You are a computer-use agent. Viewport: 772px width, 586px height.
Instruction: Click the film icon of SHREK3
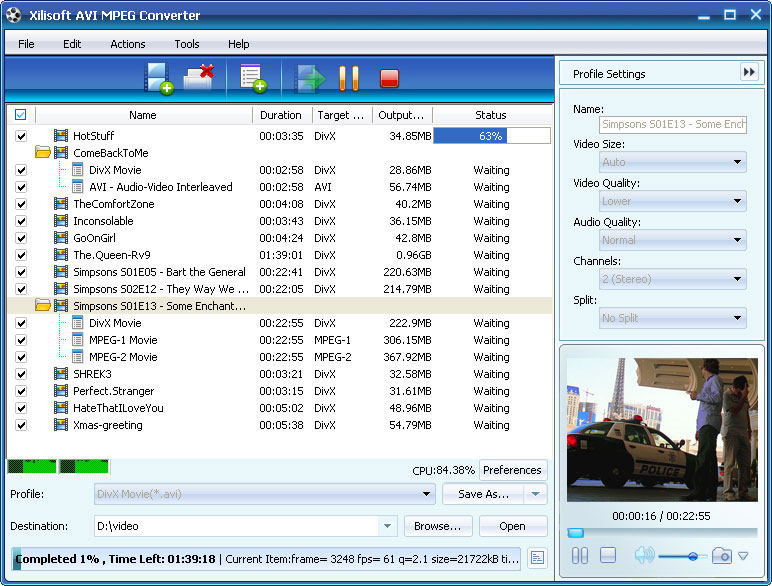tap(61, 374)
